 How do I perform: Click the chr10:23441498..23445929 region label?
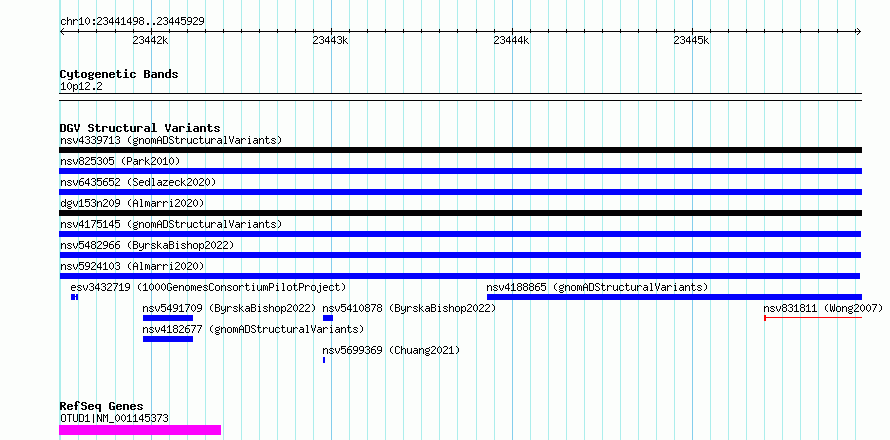pos(132,21)
